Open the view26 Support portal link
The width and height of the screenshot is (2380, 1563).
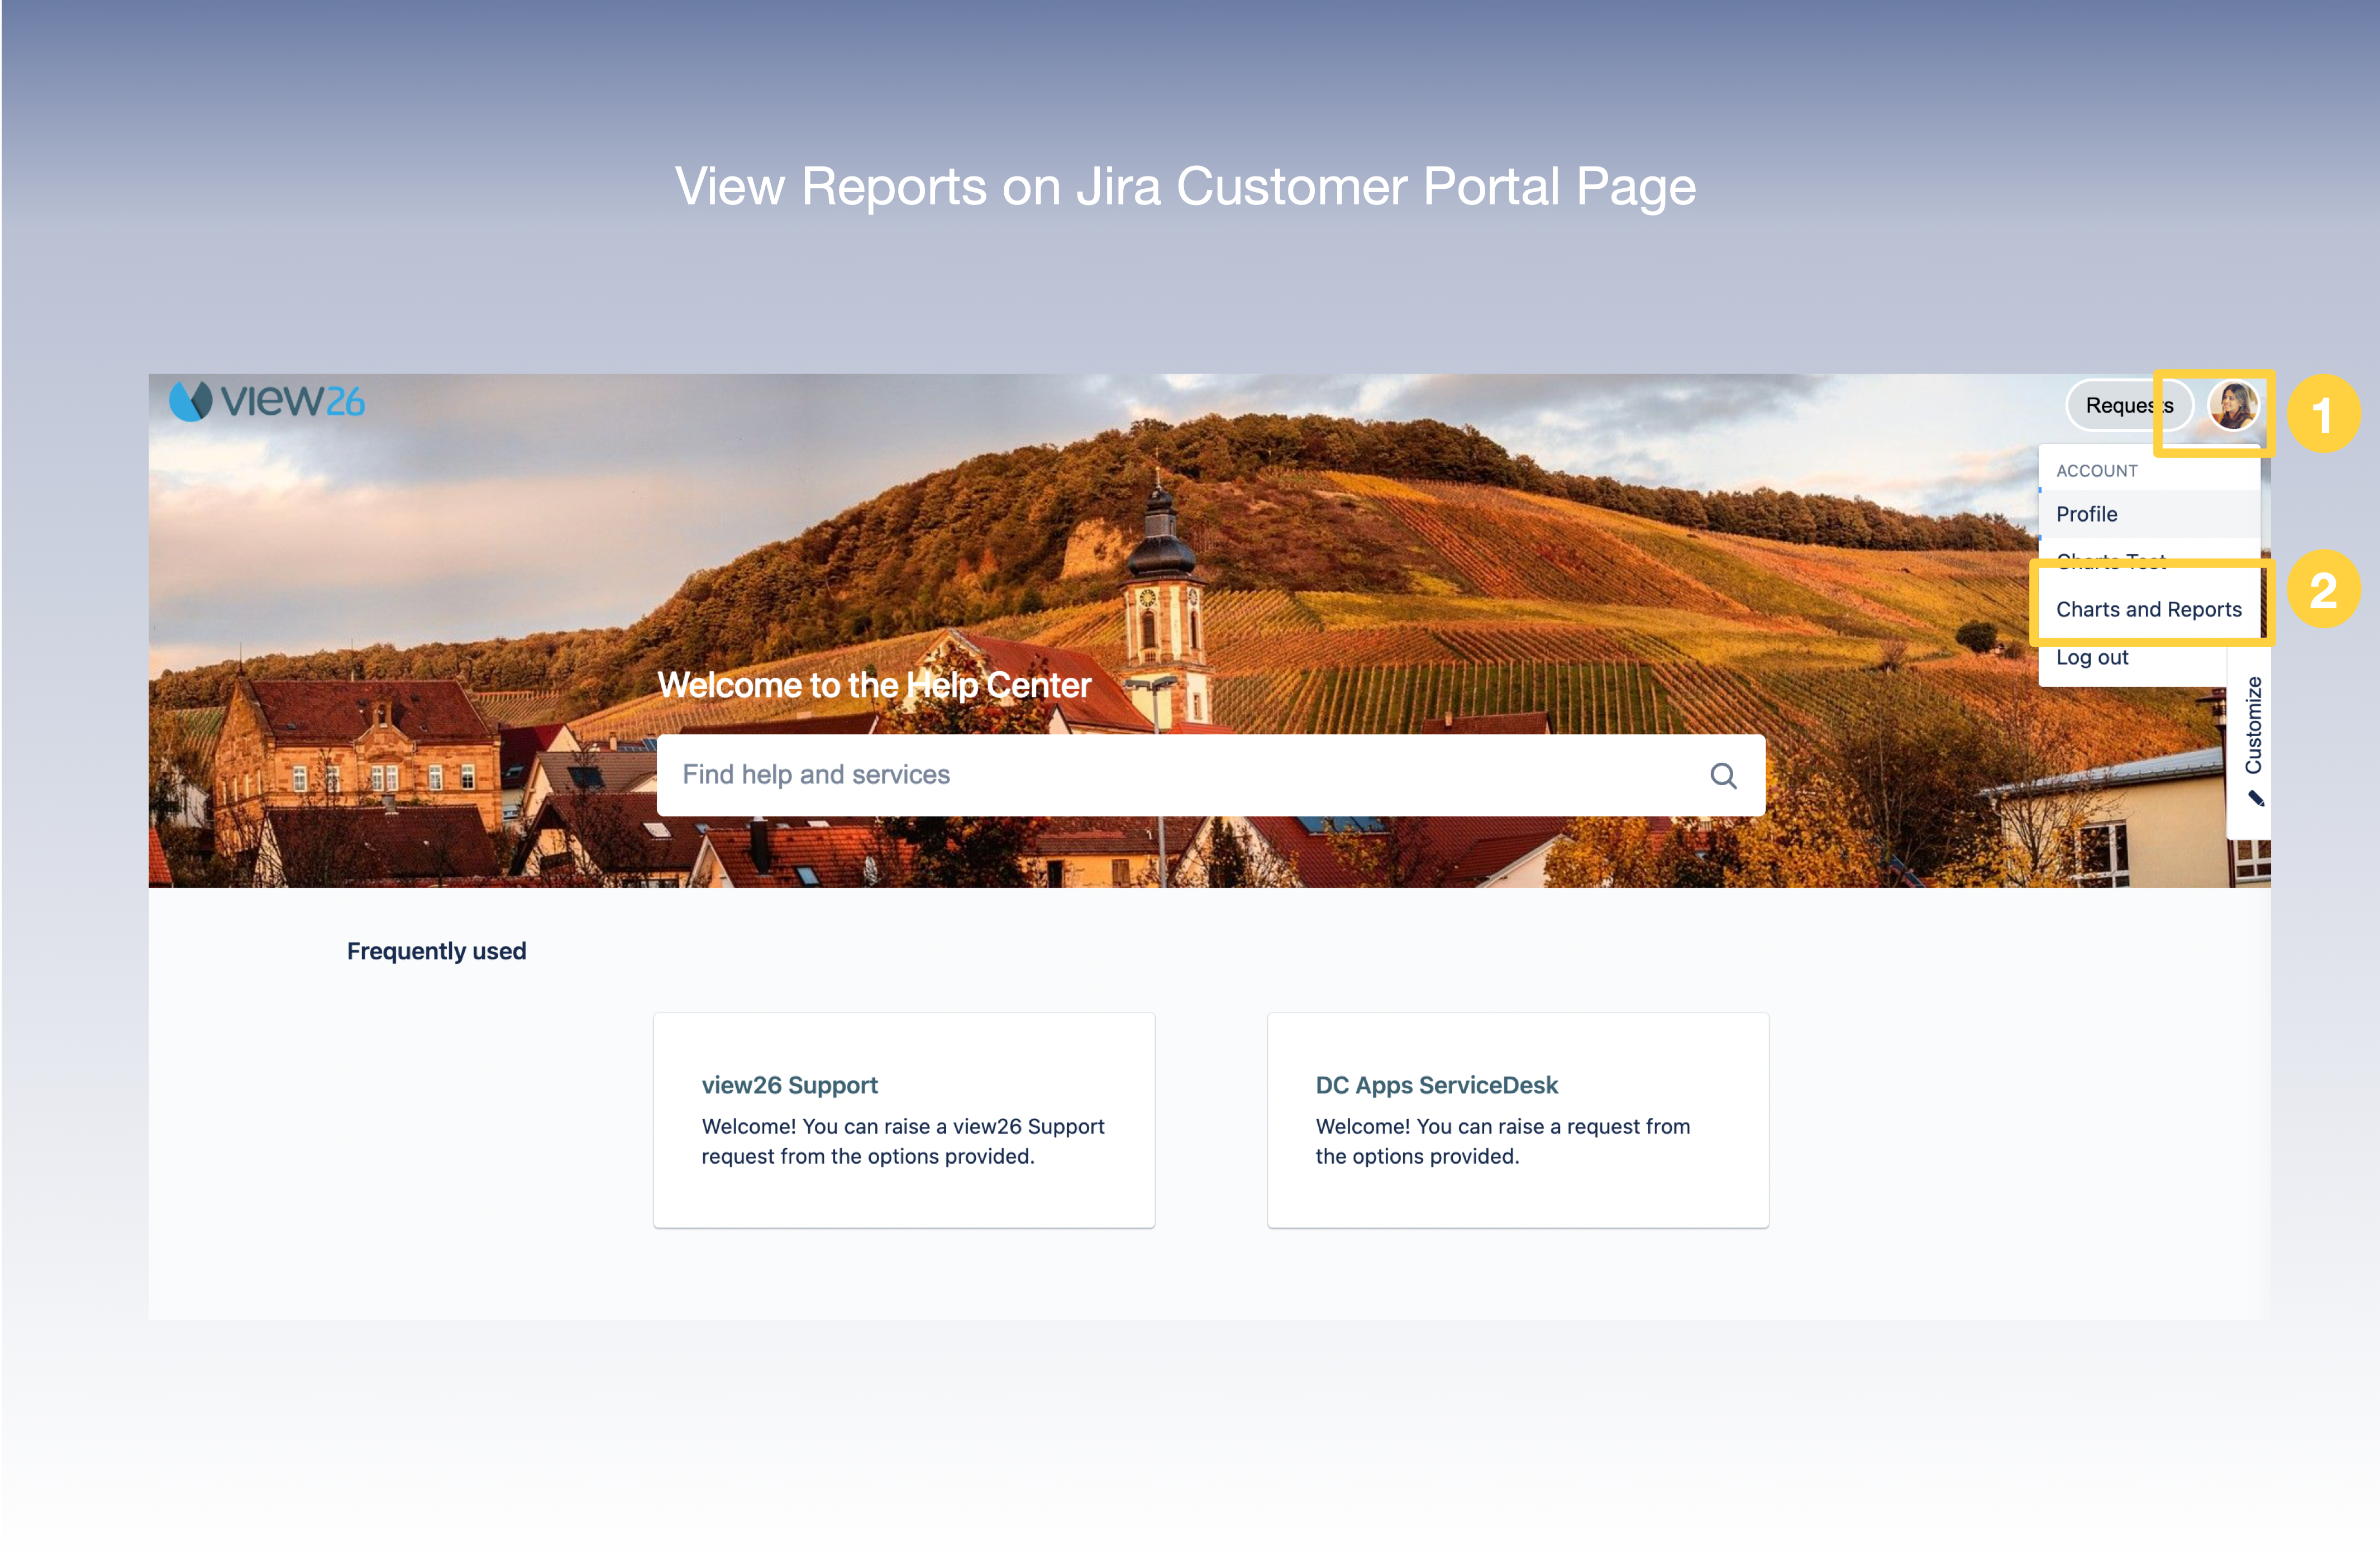pyautogui.click(x=789, y=1085)
